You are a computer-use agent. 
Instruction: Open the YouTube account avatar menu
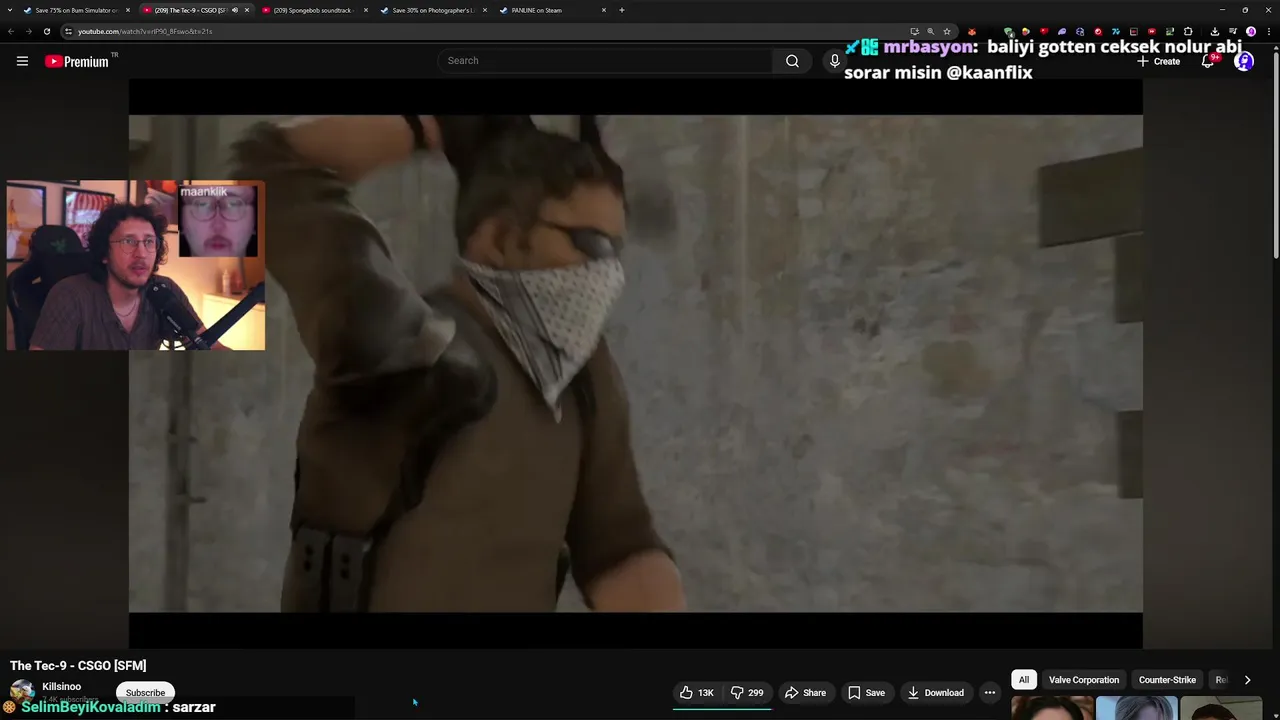[x=1244, y=61]
